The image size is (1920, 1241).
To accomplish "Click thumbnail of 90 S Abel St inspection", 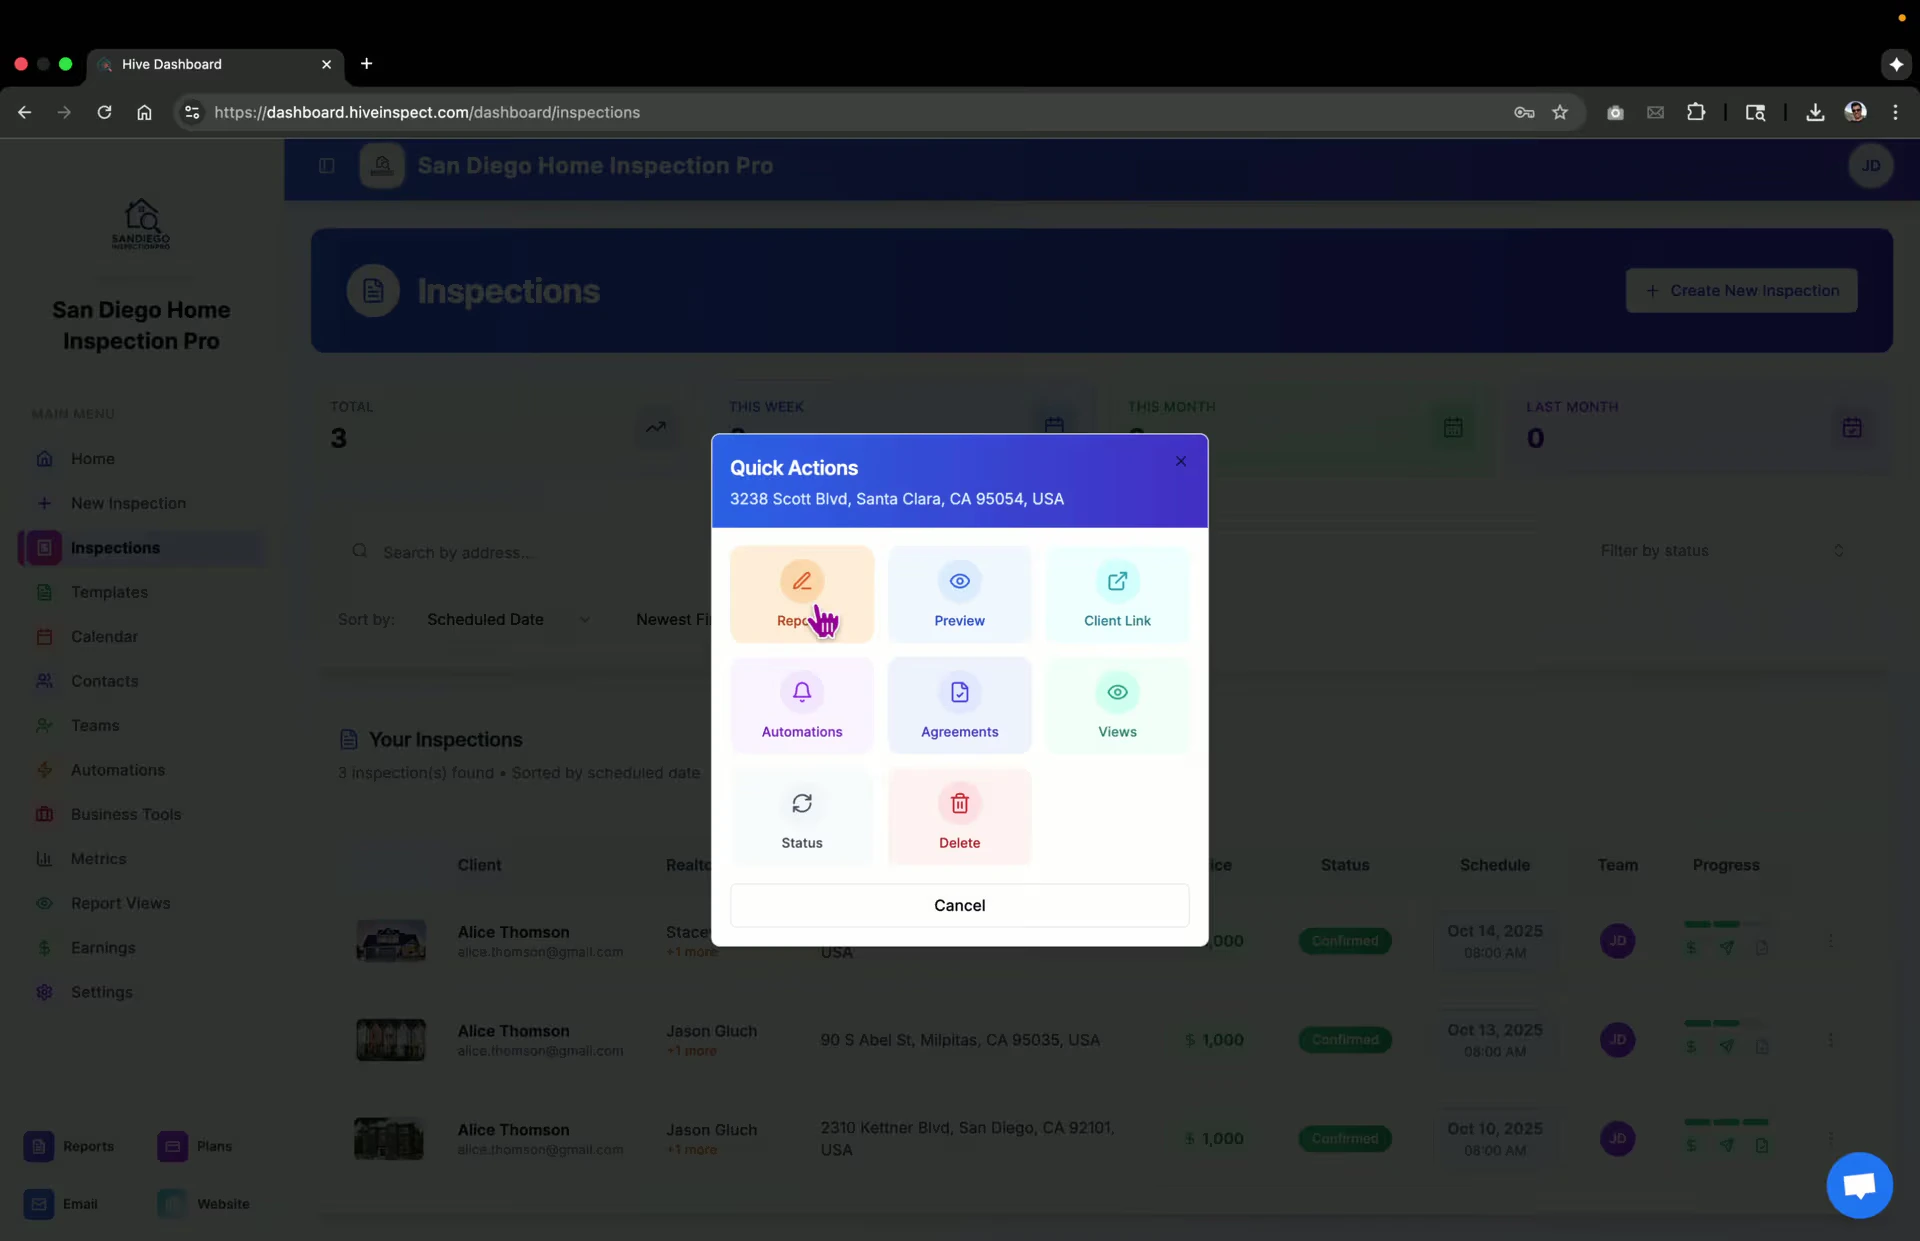I will tap(391, 1040).
